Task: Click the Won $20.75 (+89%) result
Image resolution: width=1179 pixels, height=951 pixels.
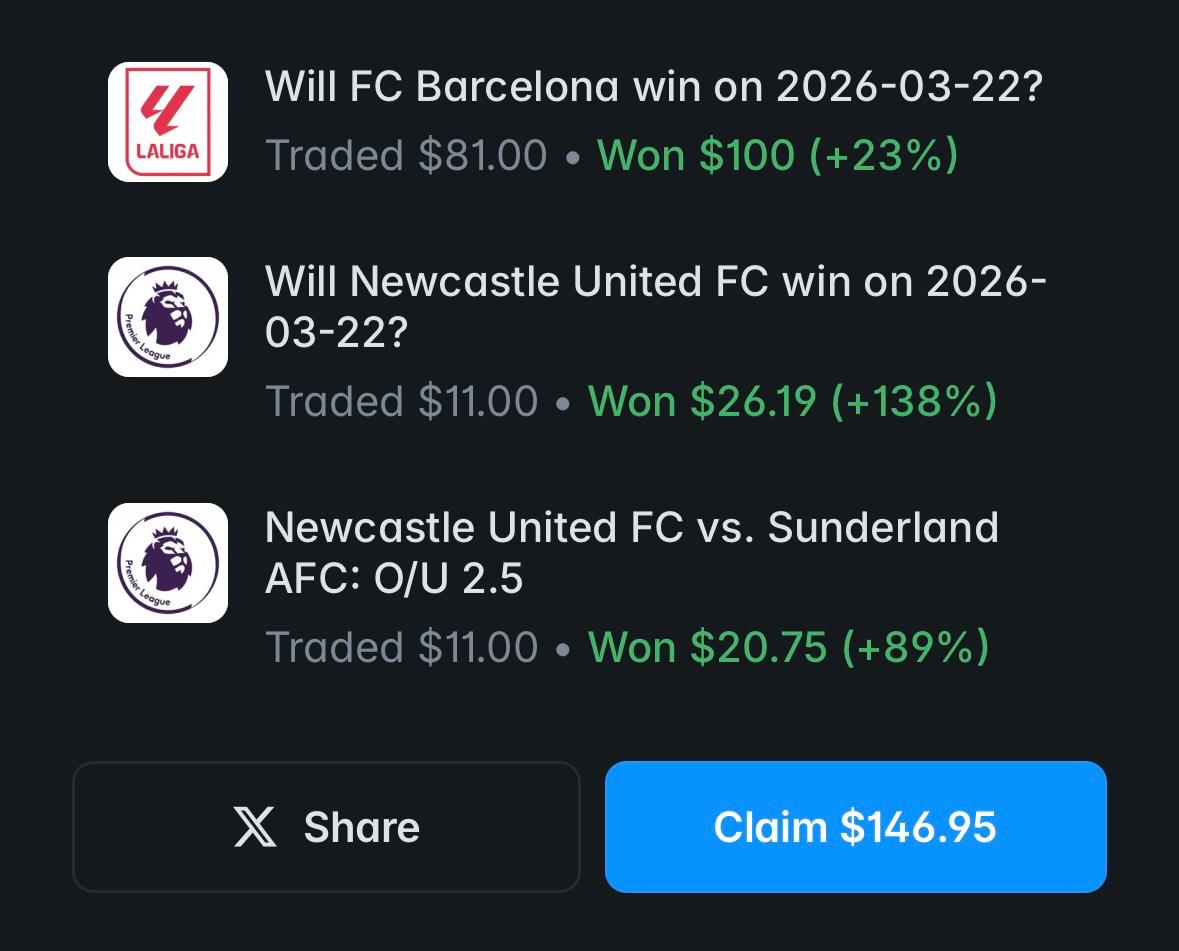Action: (789, 647)
